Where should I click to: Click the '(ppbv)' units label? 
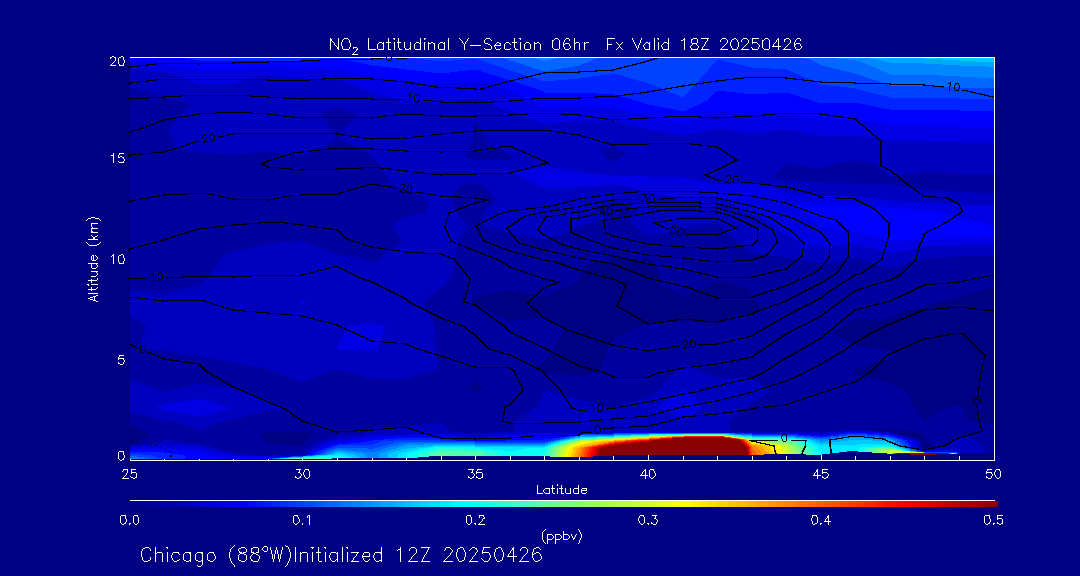point(561,536)
